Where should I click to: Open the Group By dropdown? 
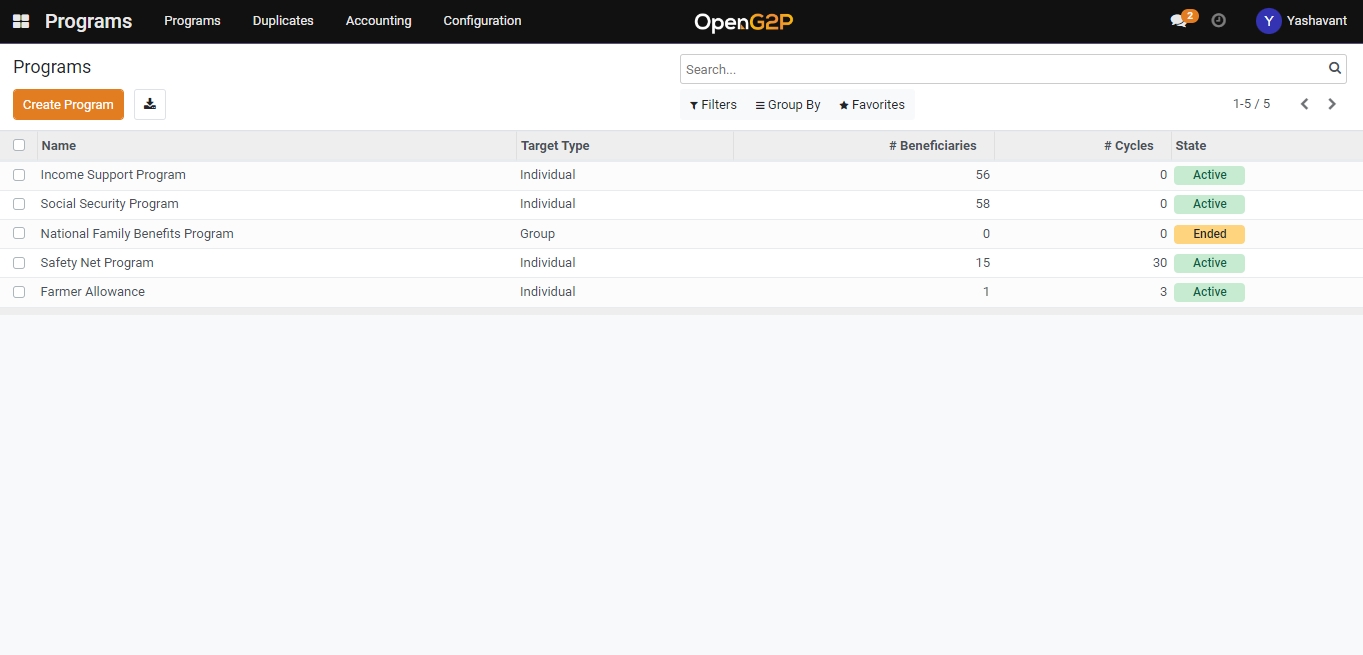[788, 105]
